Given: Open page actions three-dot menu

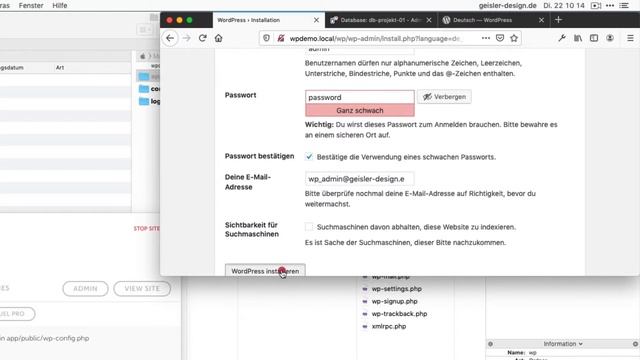Looking at the screenshot, I should tap(485, 38).
